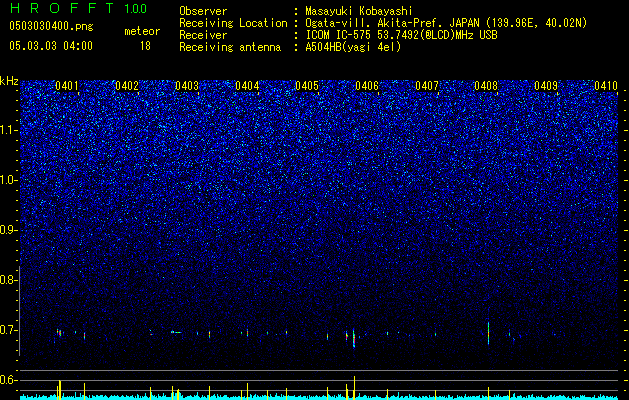Viewport: 629px width, 400px height.
Task: Click the 'Receiver' field label
Action: 203,35
